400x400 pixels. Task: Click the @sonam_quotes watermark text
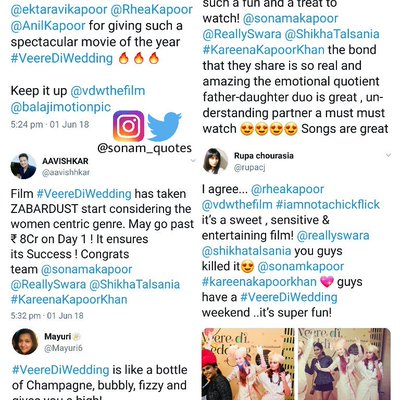tap(144, 148)
